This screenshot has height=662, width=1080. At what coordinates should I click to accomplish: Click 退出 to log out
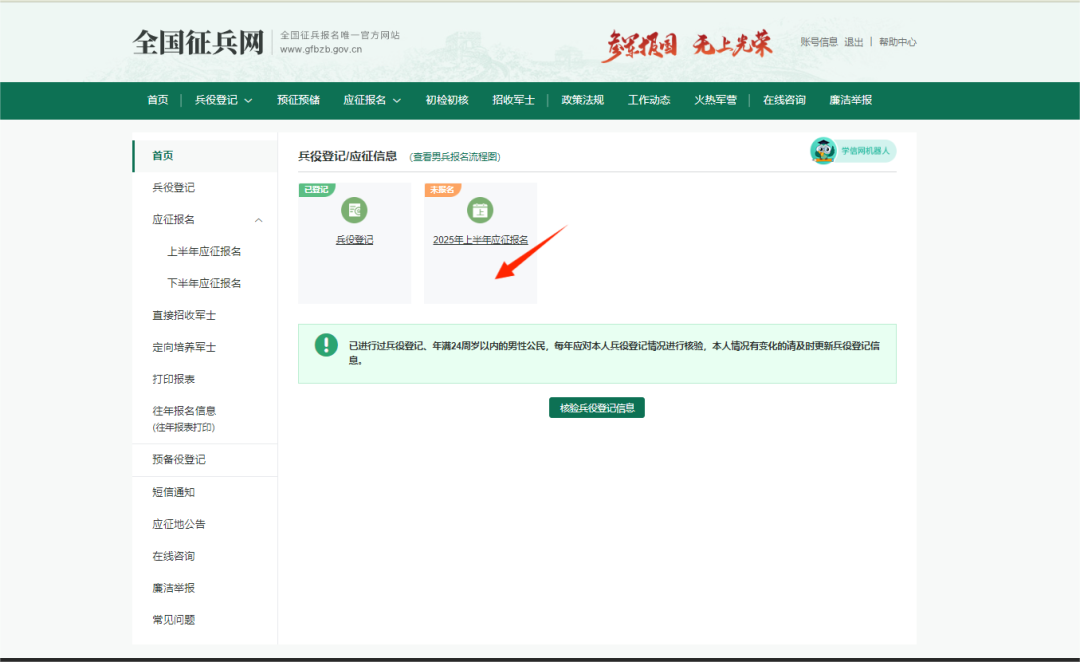point(854,41)
